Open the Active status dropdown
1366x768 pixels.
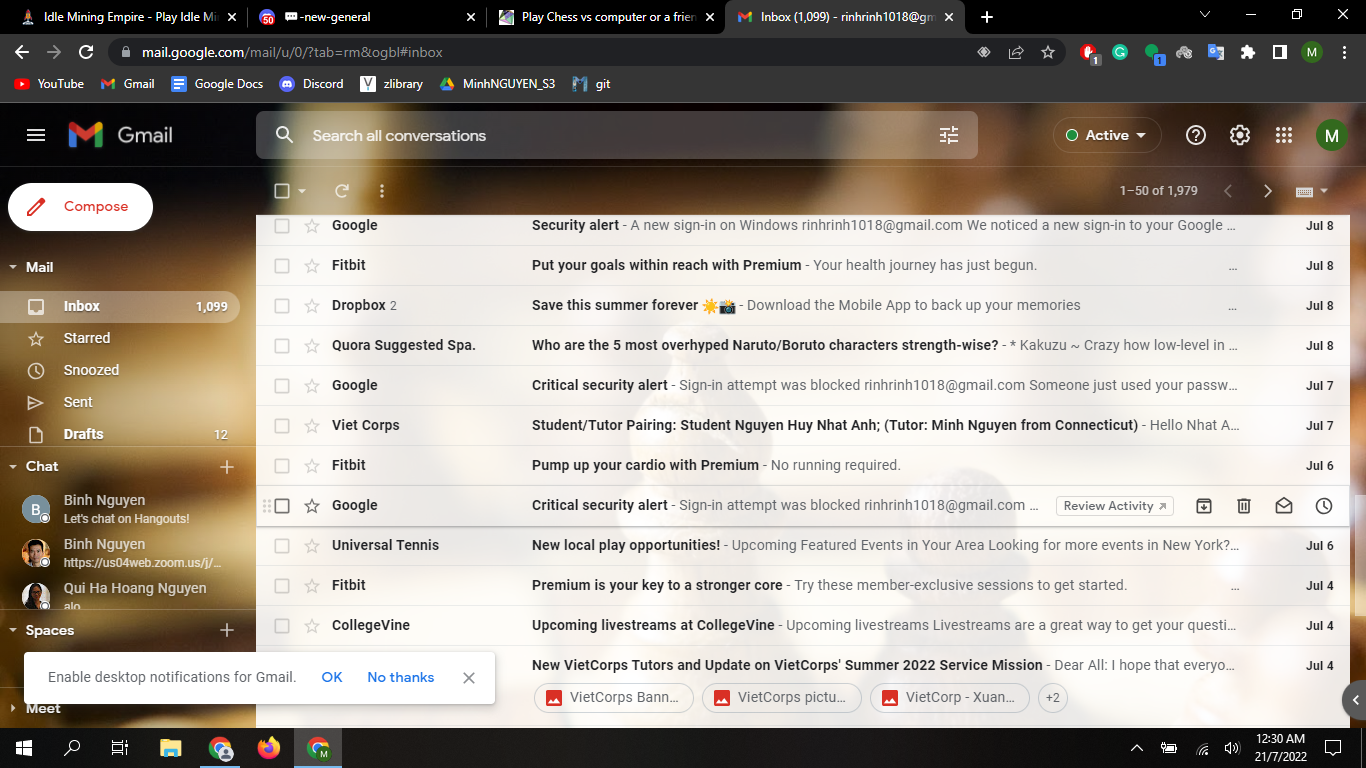click(1107, 135)
